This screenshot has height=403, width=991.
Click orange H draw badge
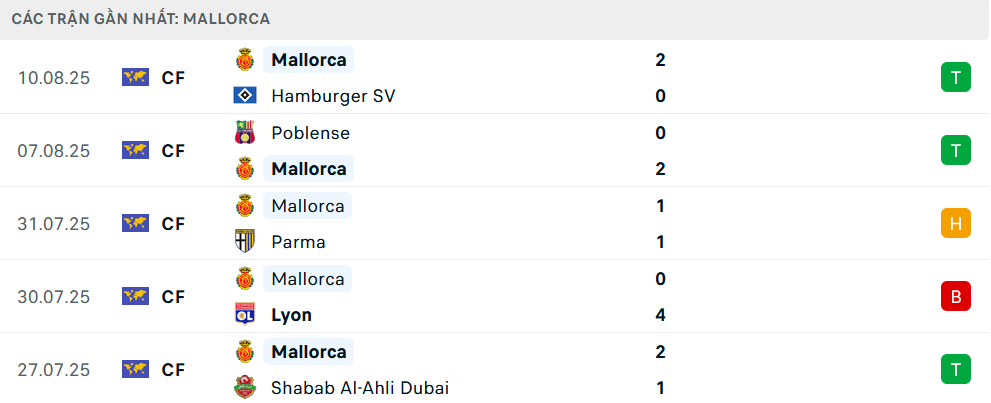956,224
